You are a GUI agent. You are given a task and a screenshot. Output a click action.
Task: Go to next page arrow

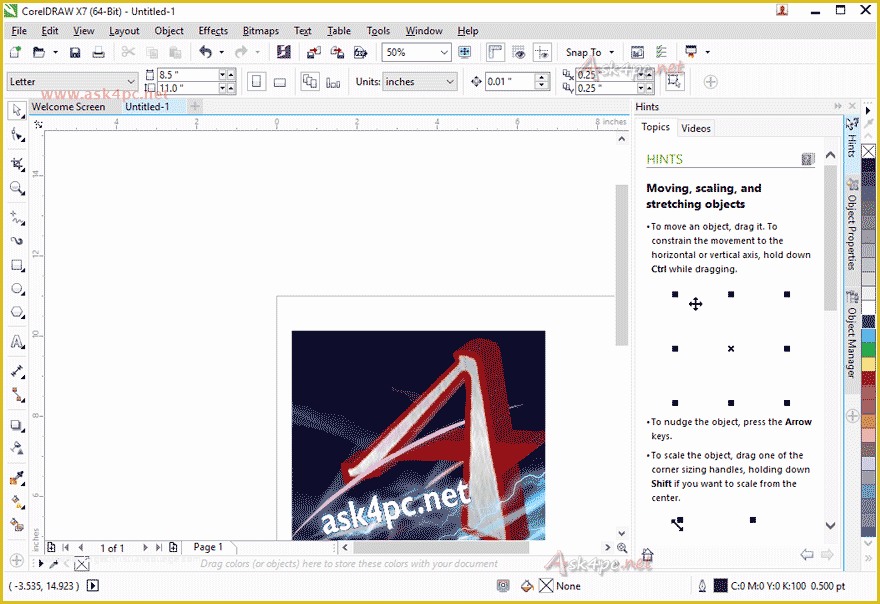click(145, 547)
